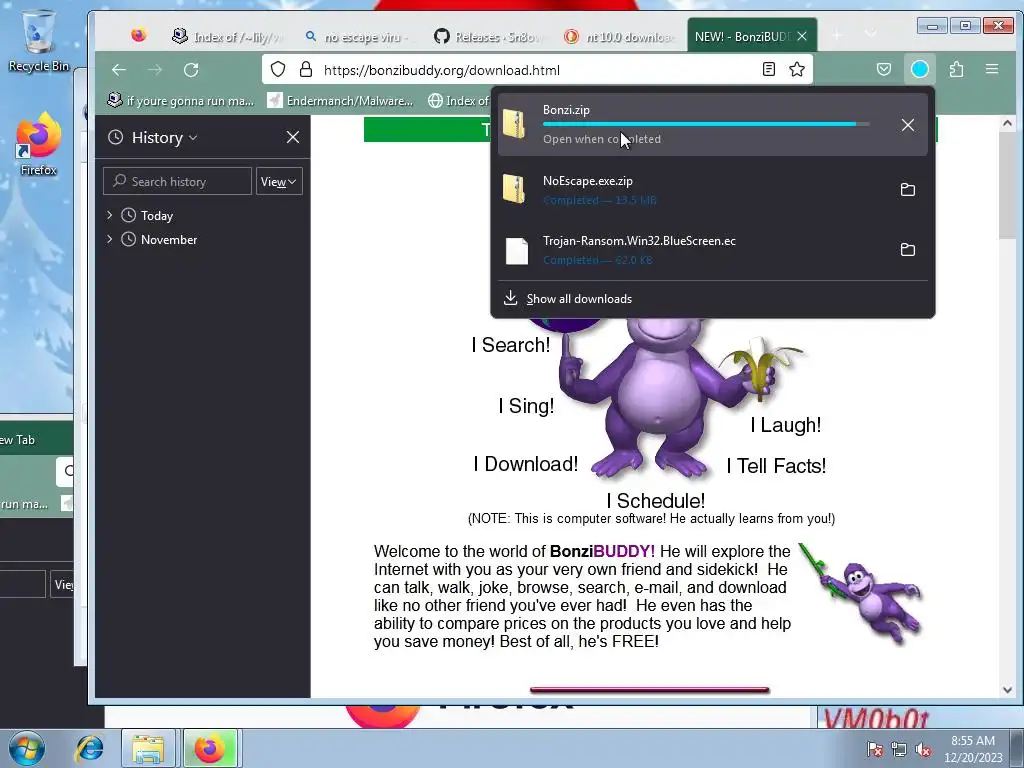Screen dimensions: 1024x768
Task: Click the padlock site info icon
Action: tap(306, 70)
